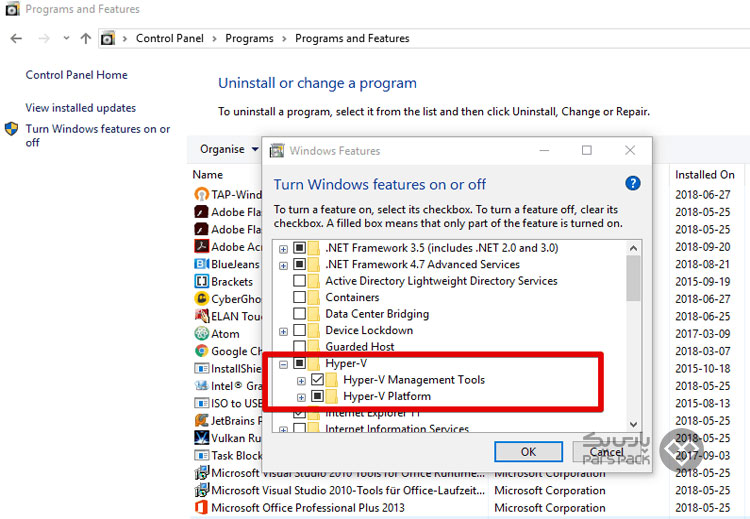The width and height of the screenshot is (750, 519).
Task: Sort by the Name column header
Action: [208, 175]
